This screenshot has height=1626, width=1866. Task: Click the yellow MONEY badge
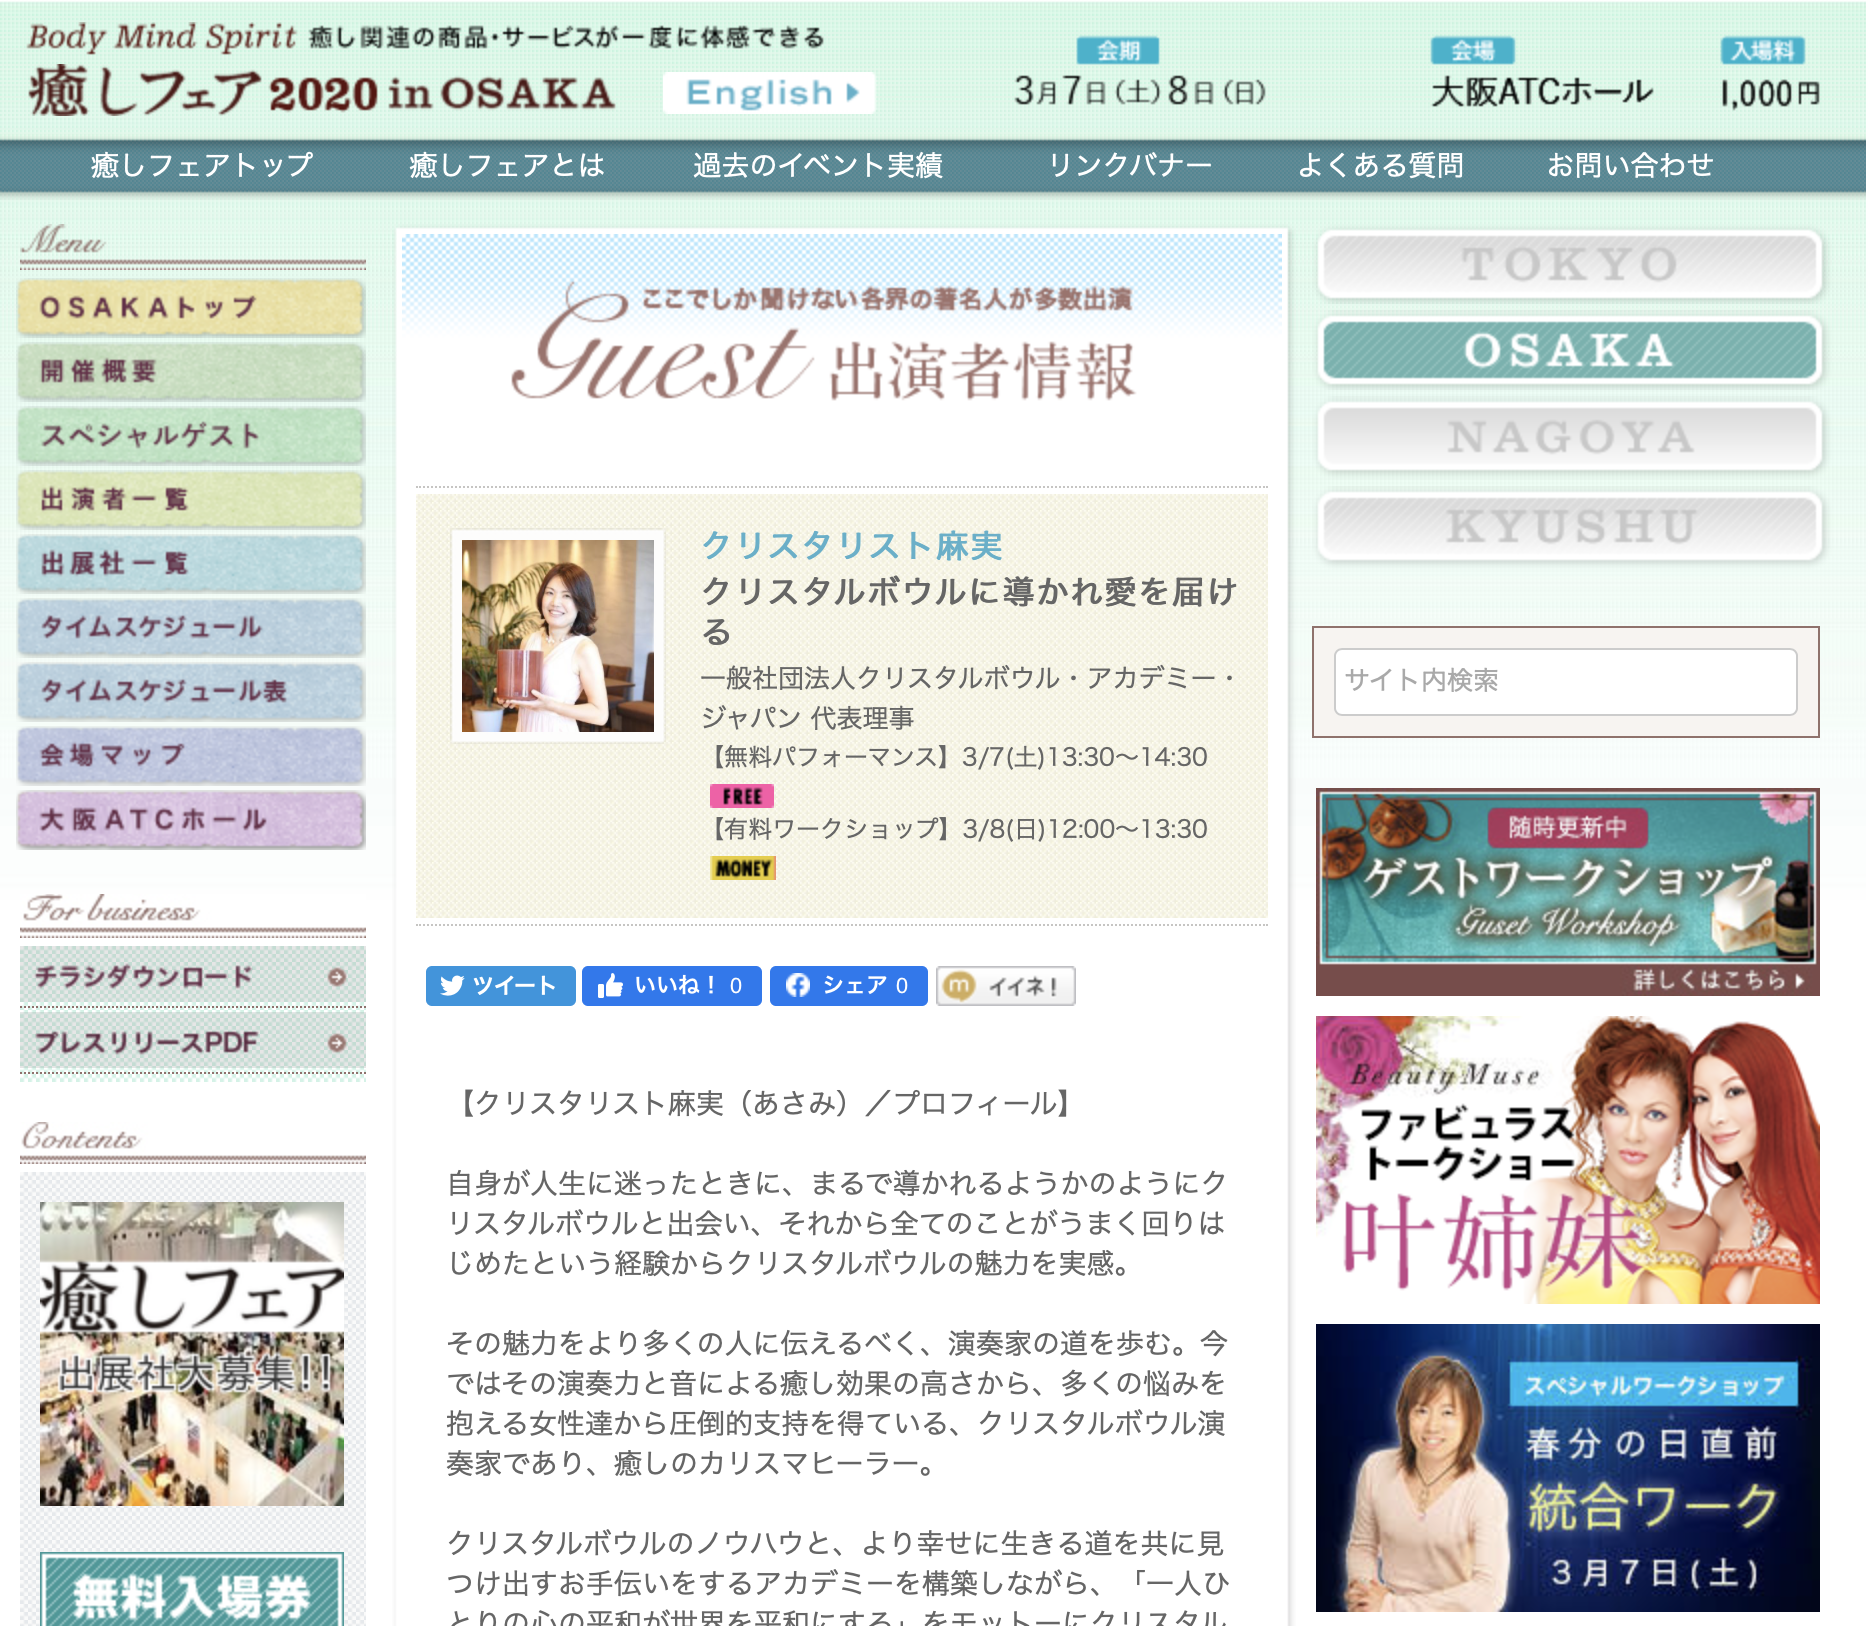click(743, 868)
